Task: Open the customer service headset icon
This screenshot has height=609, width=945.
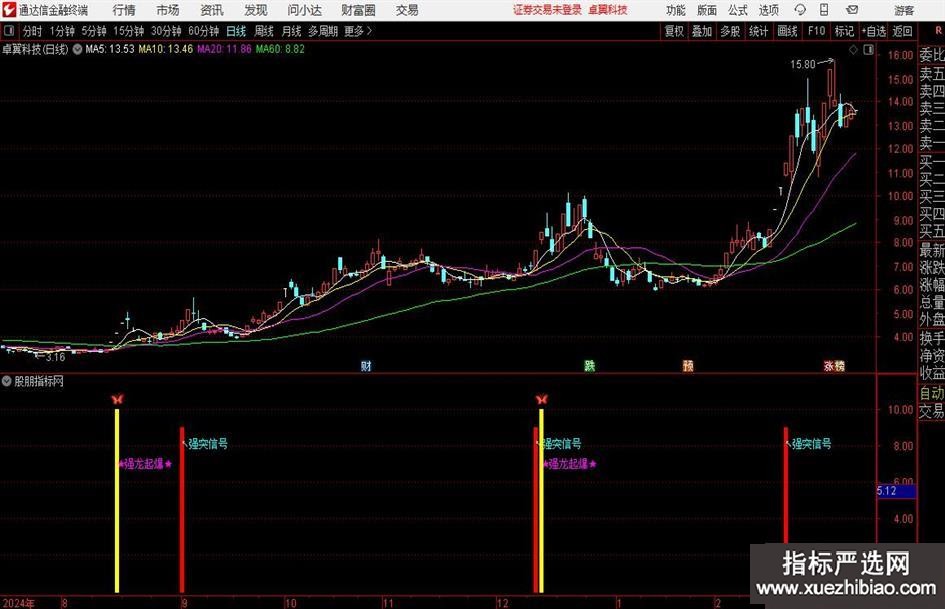Action: click(x=800, y=10)
